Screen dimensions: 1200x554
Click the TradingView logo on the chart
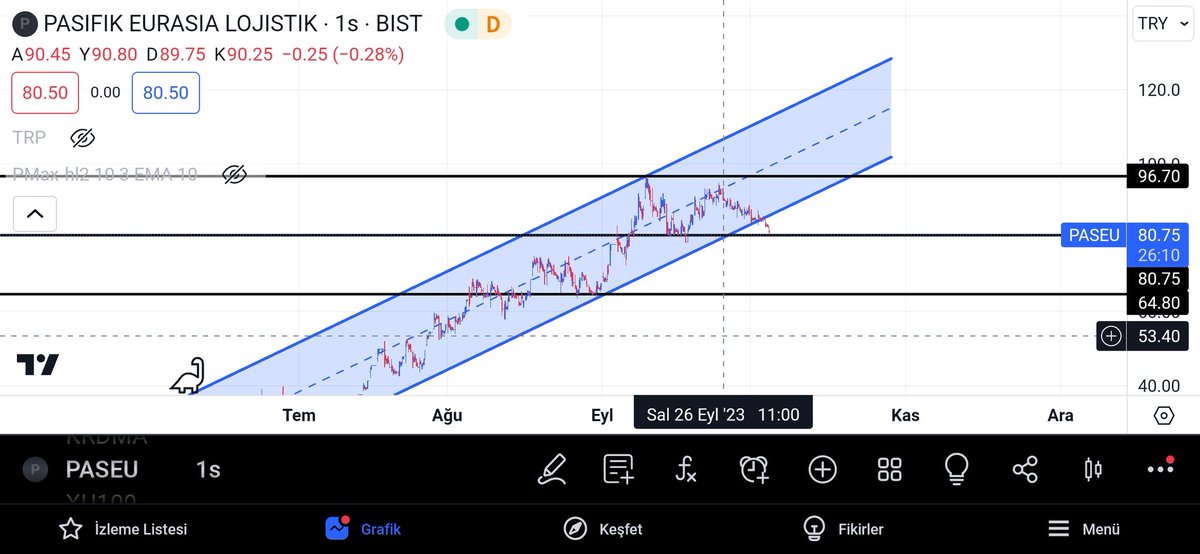point(38,365)
